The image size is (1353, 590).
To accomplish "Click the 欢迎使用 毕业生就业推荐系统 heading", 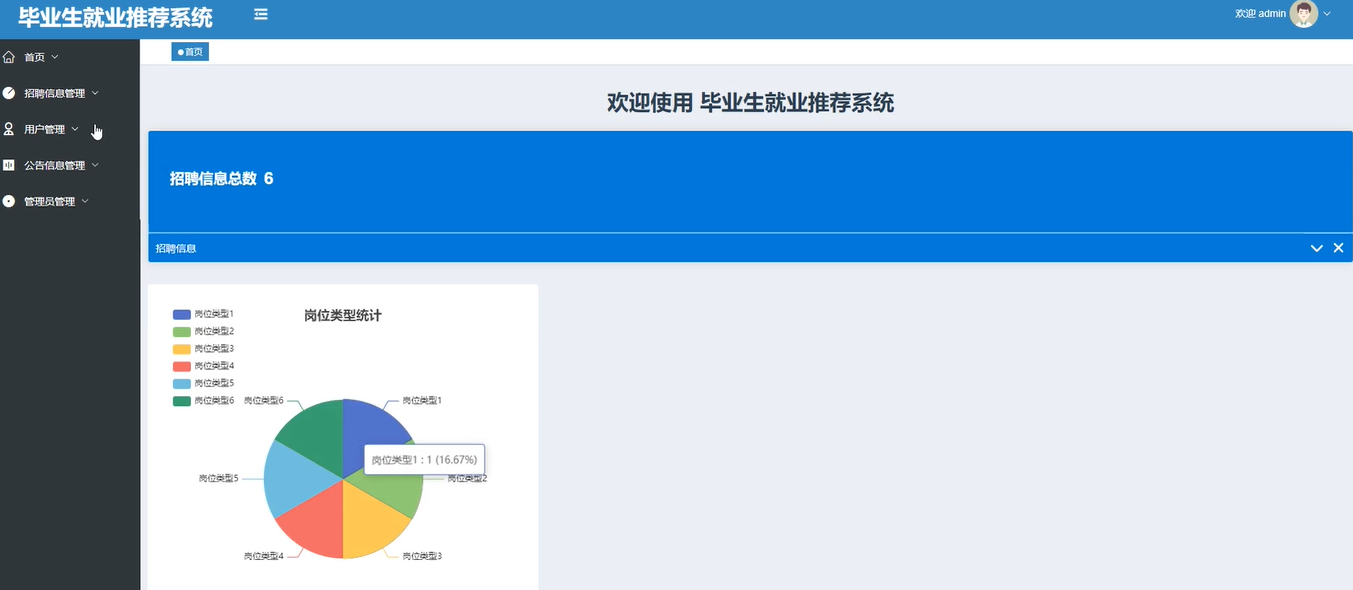I will click(750, 102).
